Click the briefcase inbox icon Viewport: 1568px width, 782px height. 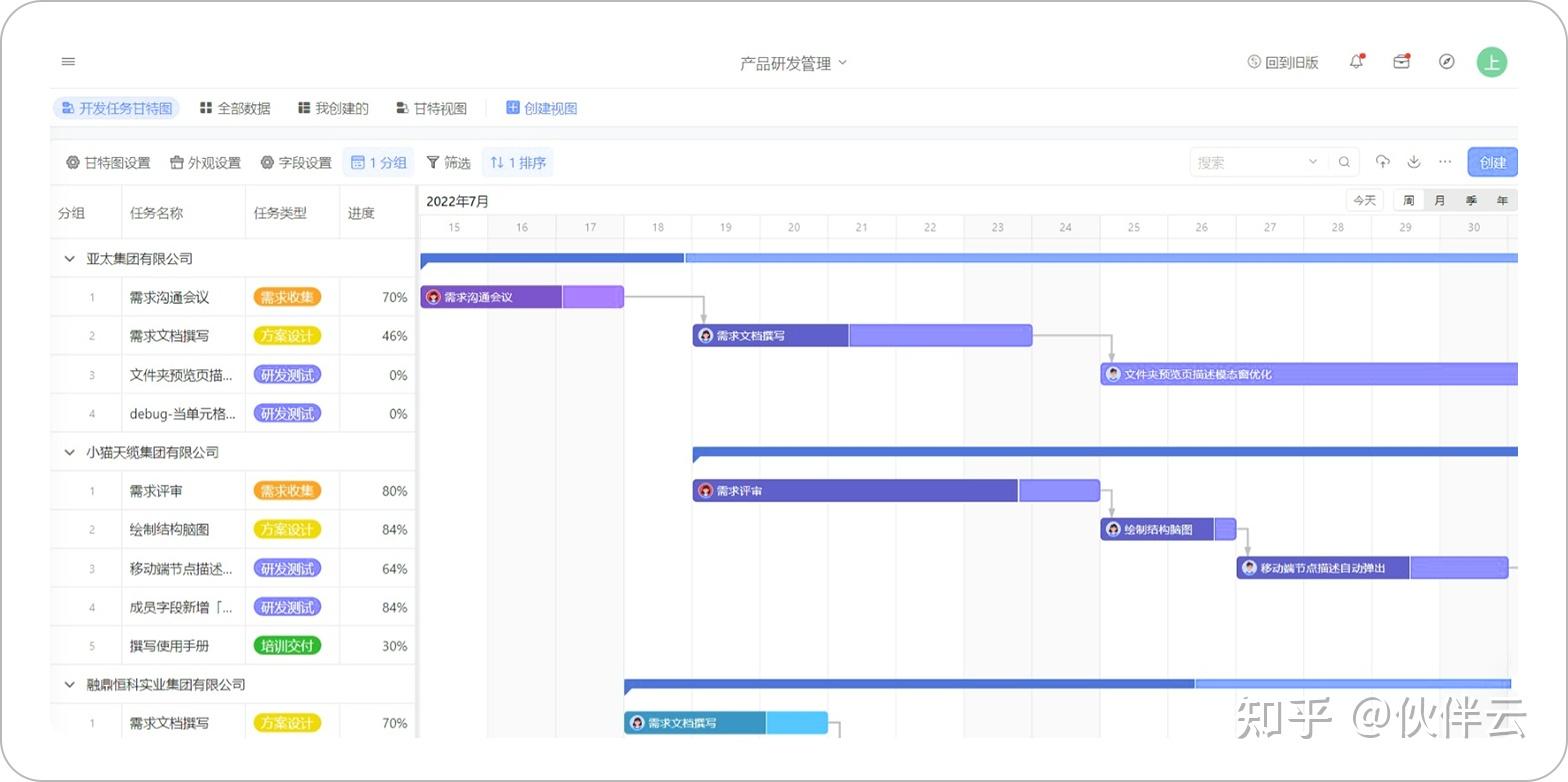(x=1401, y=62)
